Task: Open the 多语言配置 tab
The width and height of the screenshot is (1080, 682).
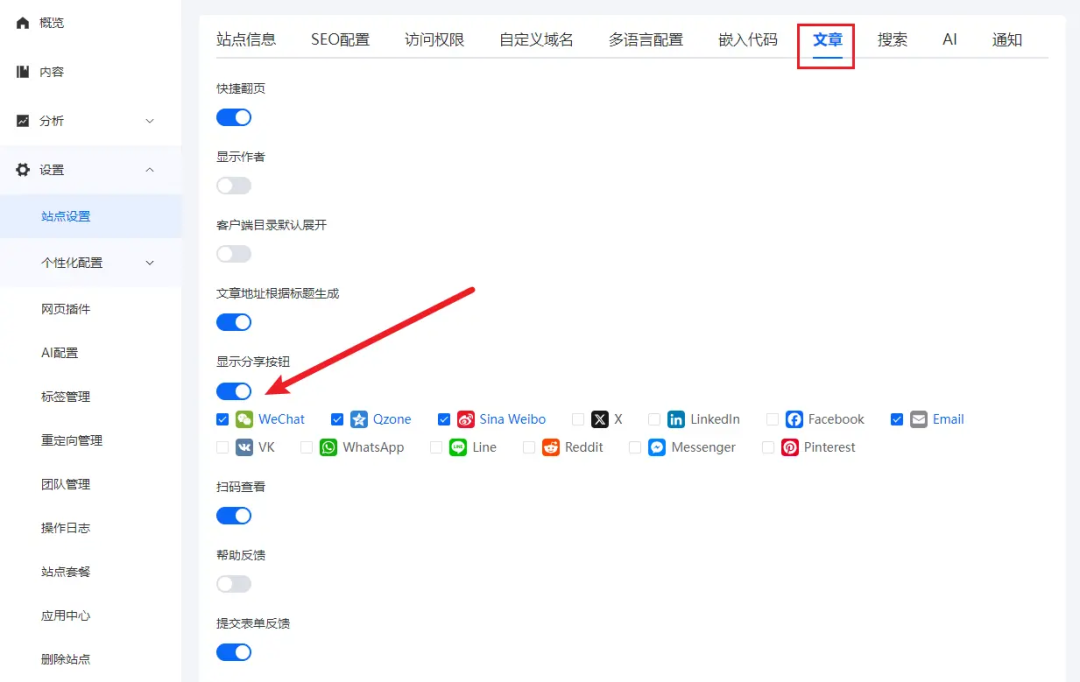Action: coord(646,39)
